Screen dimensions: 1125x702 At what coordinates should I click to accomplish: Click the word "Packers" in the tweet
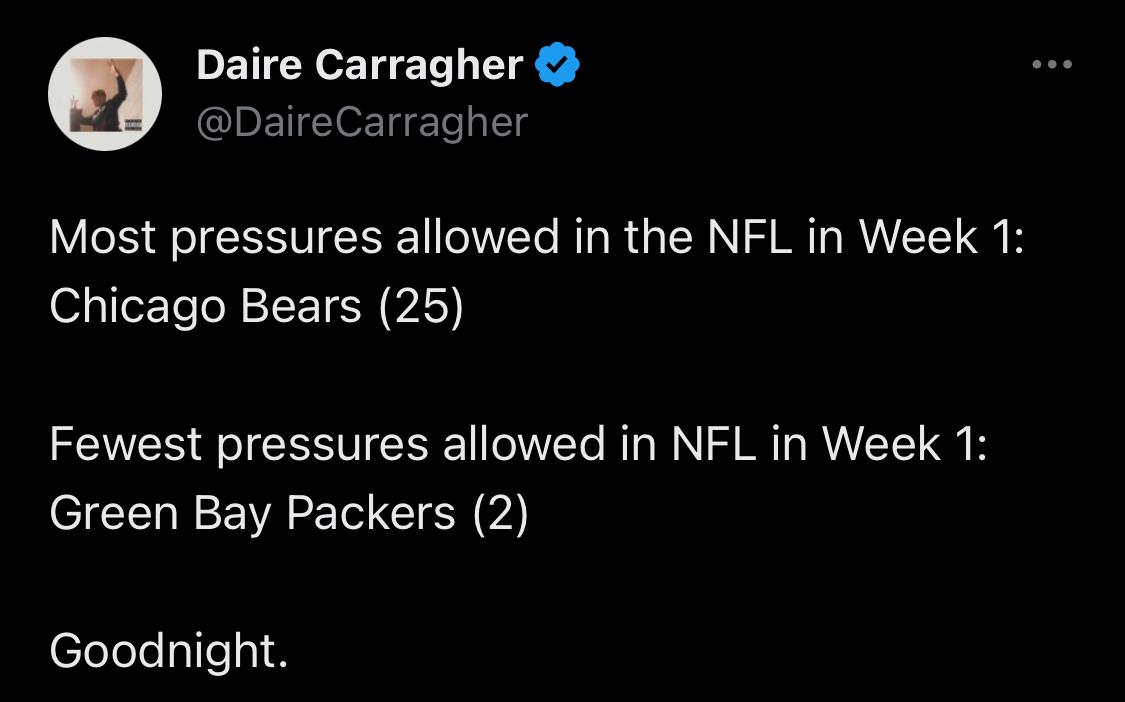(x=370, y=512)
